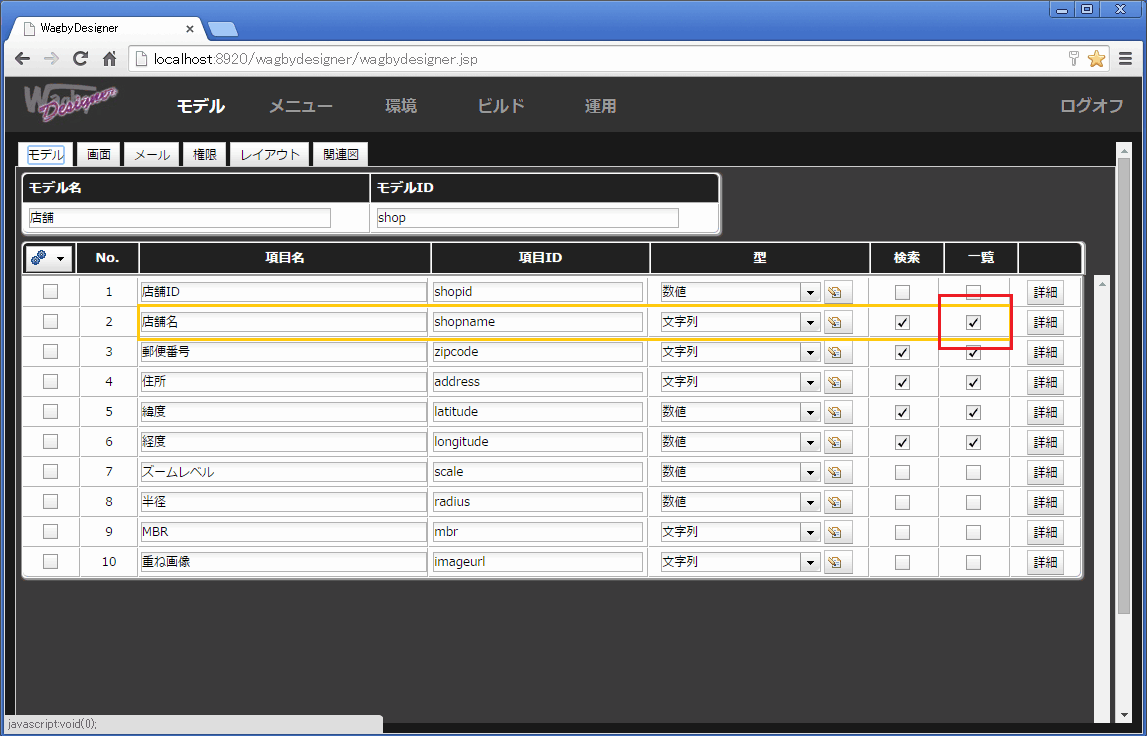Open type settings icon for 店舗名 row
Image resolution: width=1147 pixels, height=736 pixels.
tap(838, 323)
